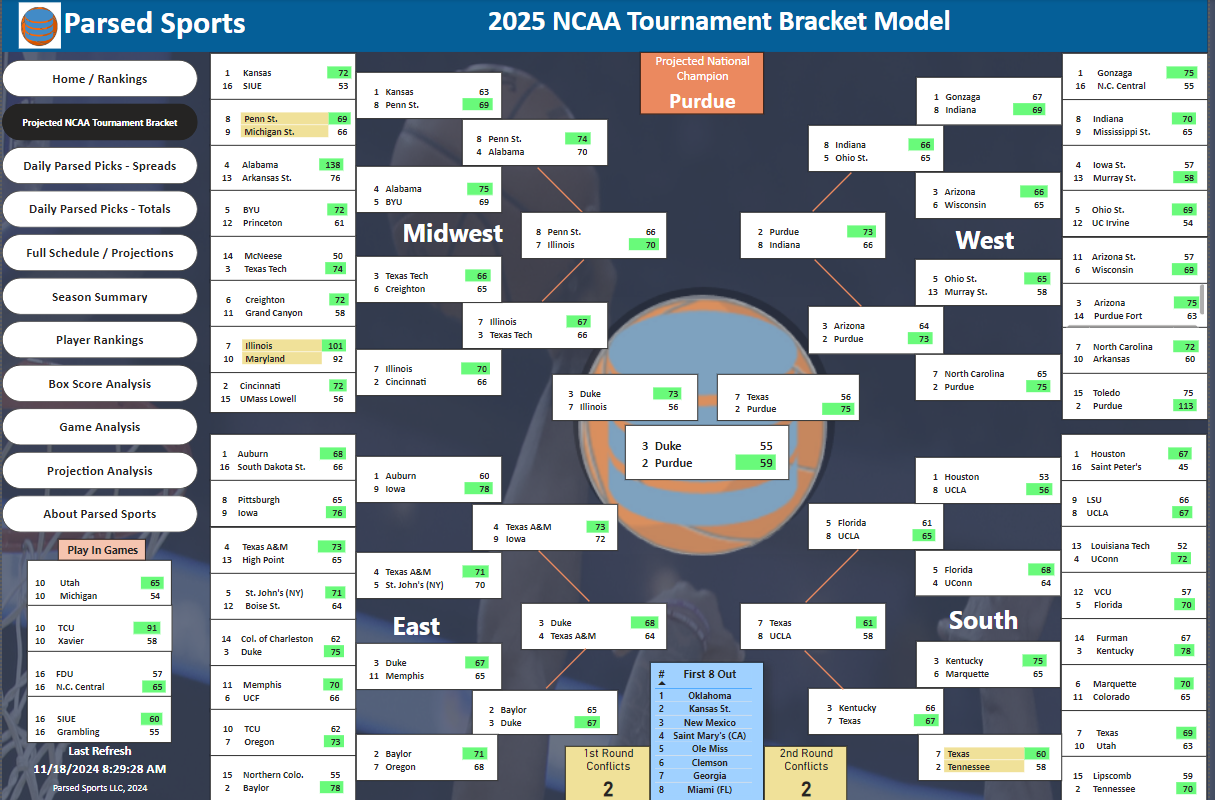
Task: Open the Home / Rankings page
Action: [100, 79]
